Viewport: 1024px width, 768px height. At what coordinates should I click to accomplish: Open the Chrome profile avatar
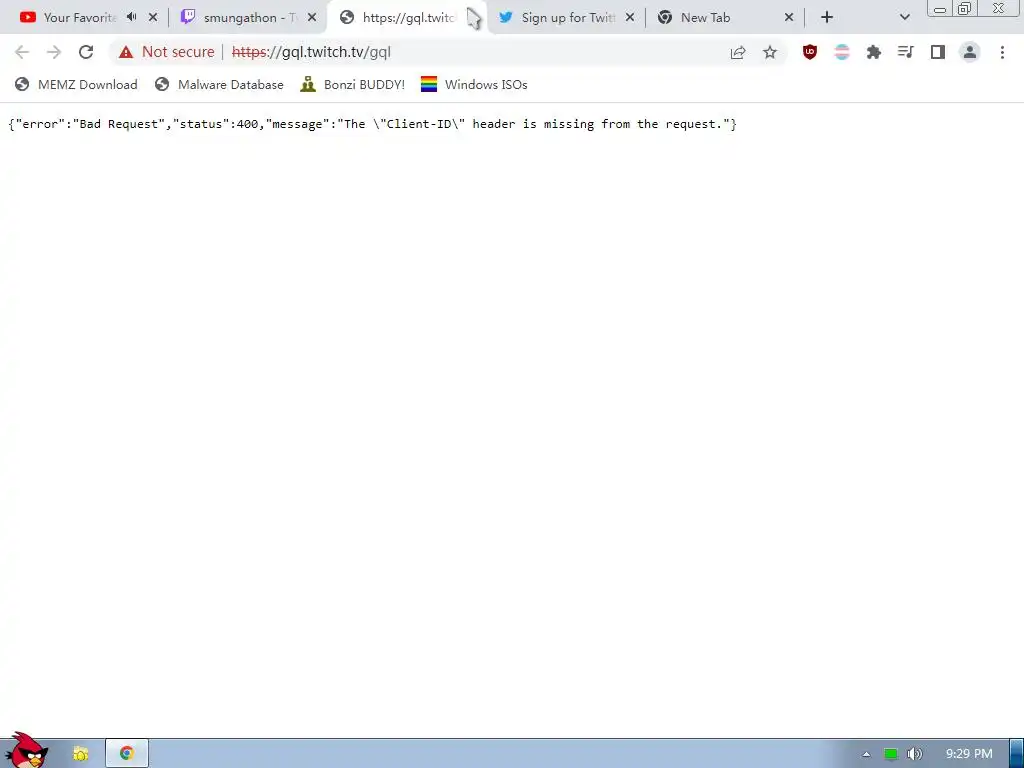[x=970, y=52]
